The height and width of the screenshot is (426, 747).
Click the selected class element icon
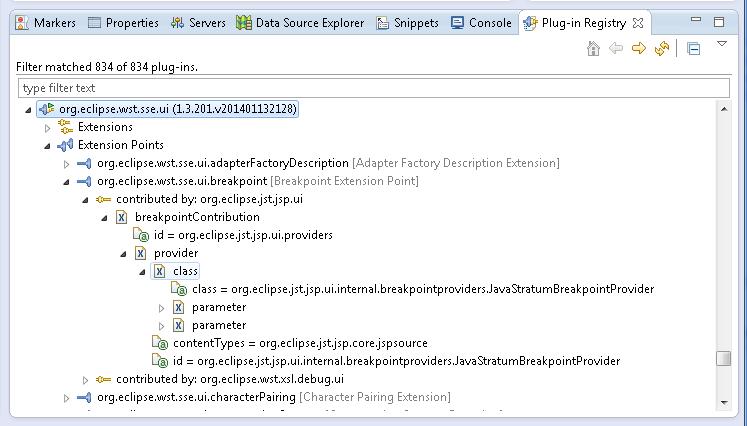tap(160, 272)
